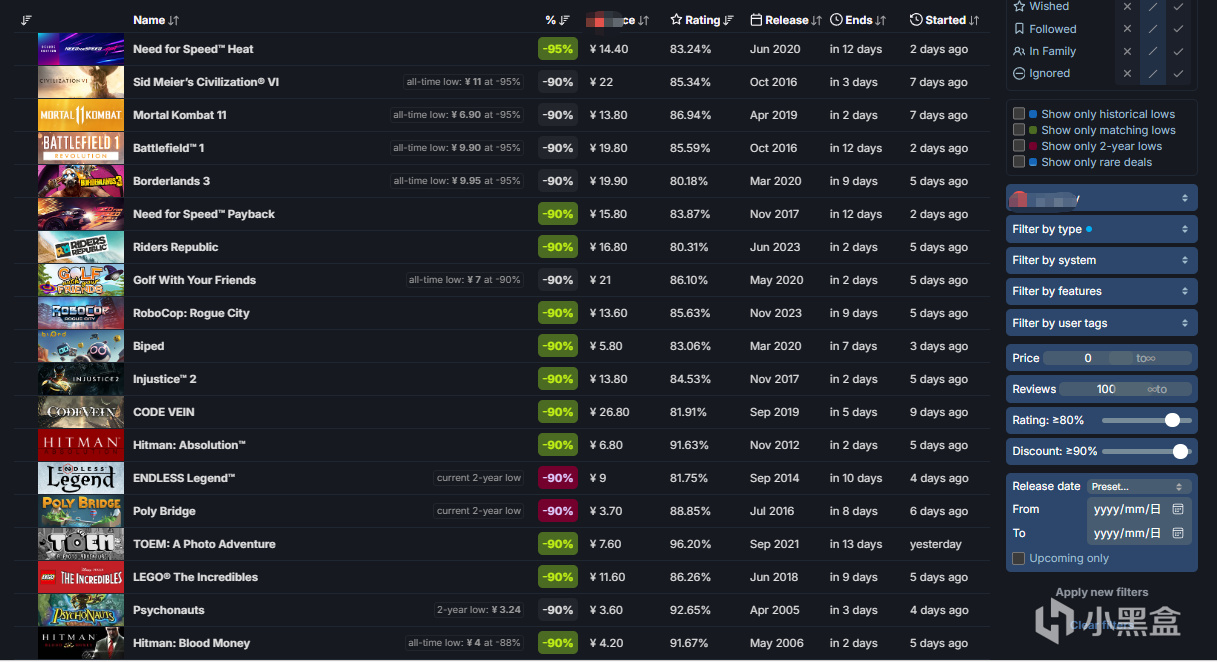The image size is (1217, 662).
Task: Click the Golf With Your Friends thumbnail
Action: click(81, 280)
